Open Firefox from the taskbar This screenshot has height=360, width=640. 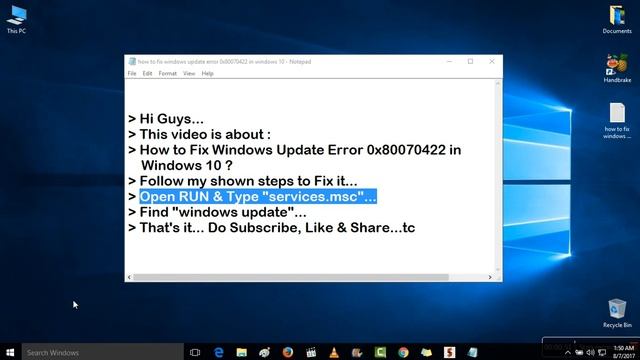288,352
